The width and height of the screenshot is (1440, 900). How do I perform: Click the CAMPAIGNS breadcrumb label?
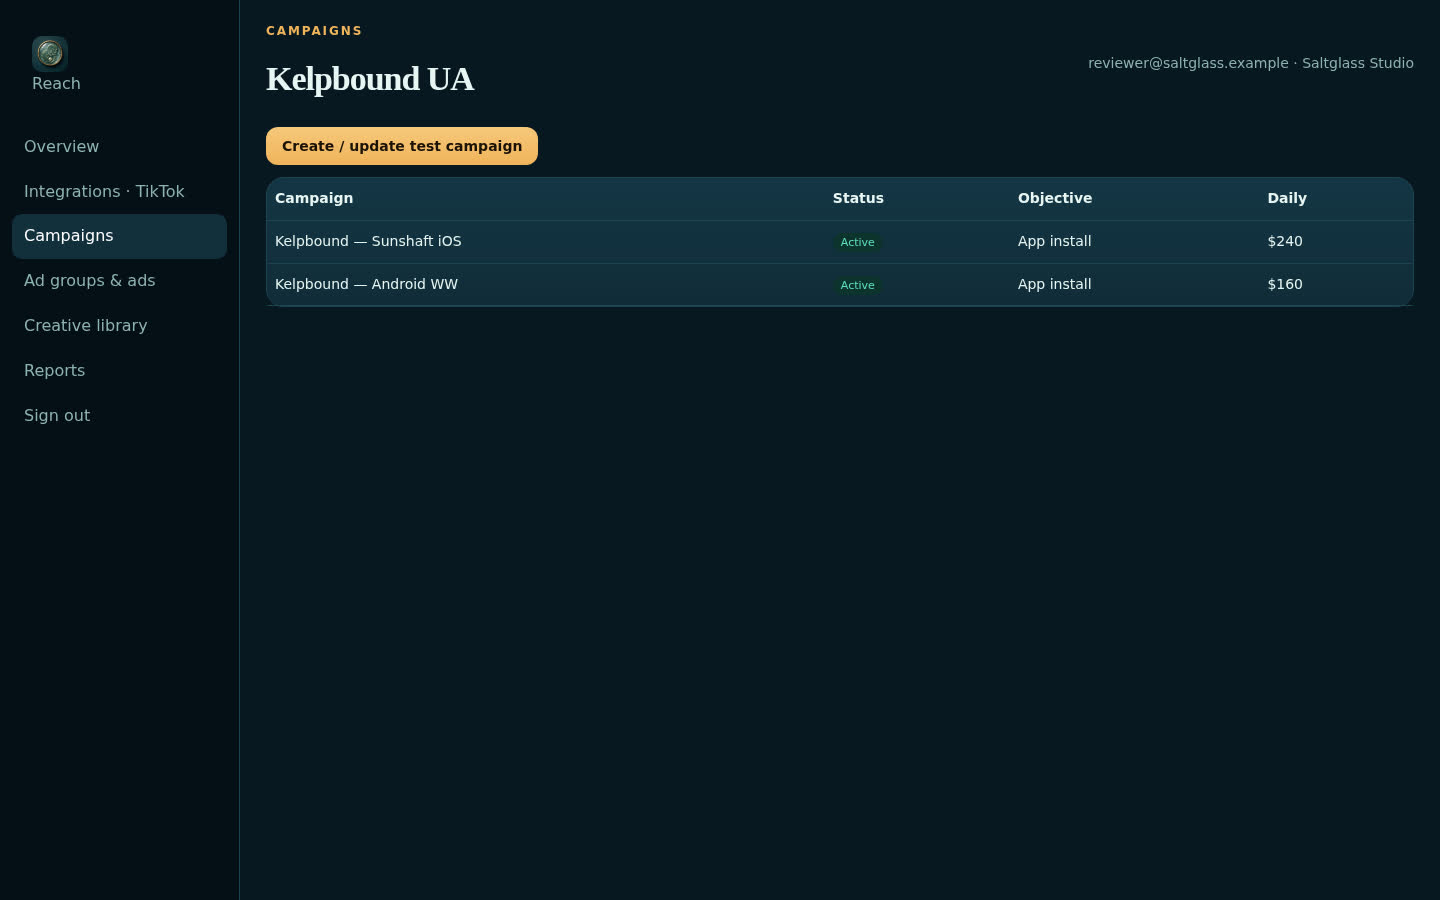(x=314, y=31)
